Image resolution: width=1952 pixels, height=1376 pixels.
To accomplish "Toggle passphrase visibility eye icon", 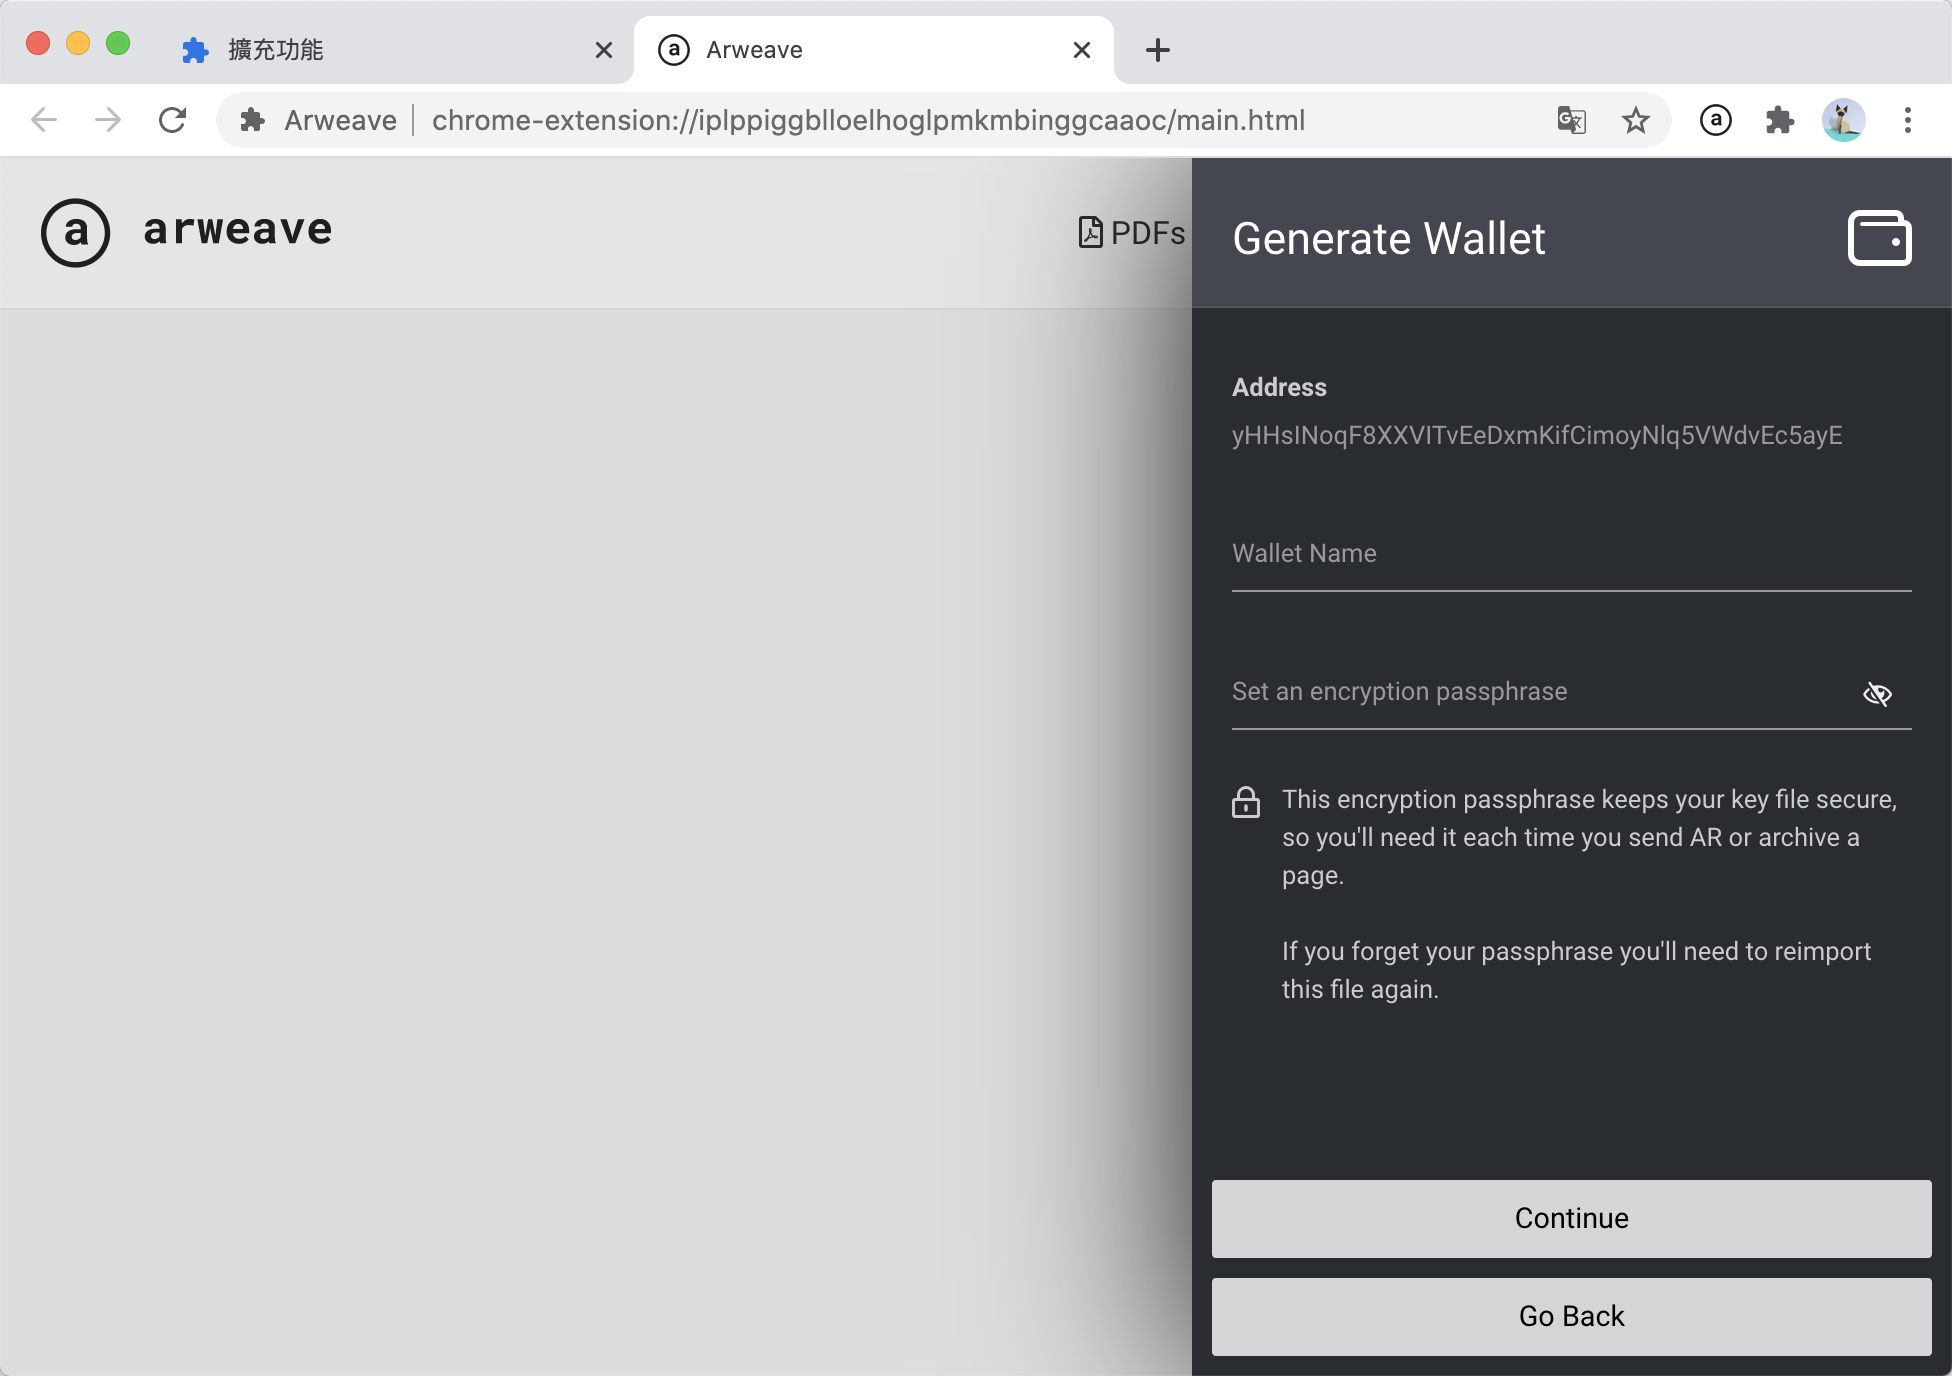I will (x=1877, y=693).
